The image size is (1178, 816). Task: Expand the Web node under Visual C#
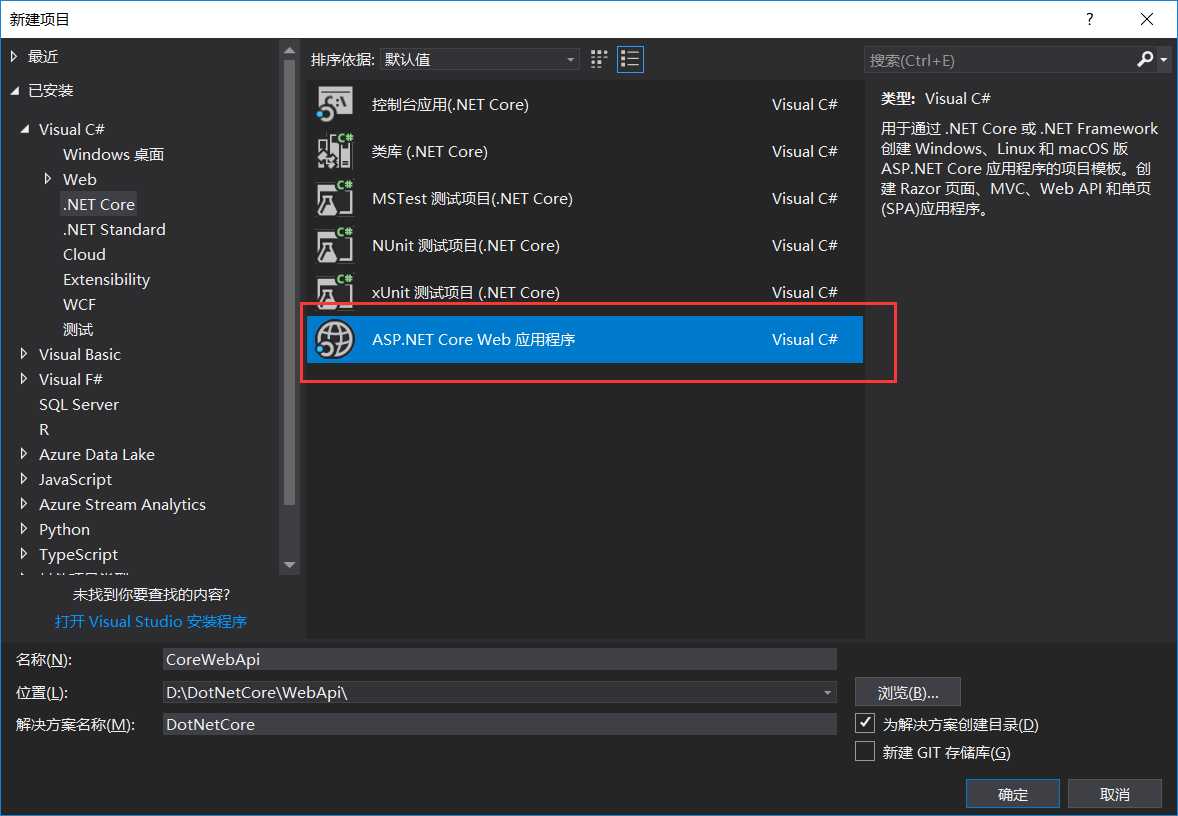(x=48, y=179)
